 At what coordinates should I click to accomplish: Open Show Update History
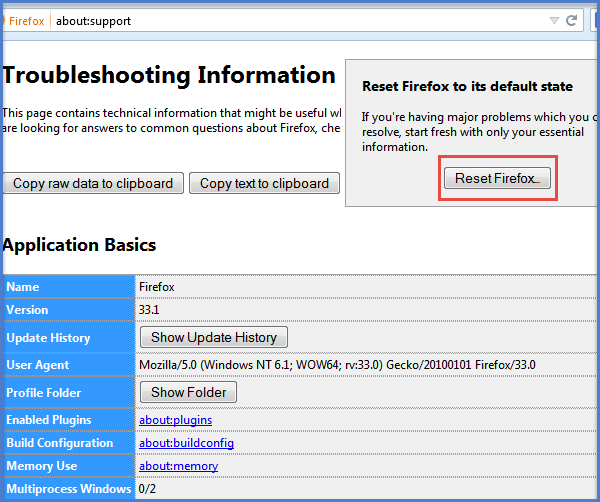(213, 337)
